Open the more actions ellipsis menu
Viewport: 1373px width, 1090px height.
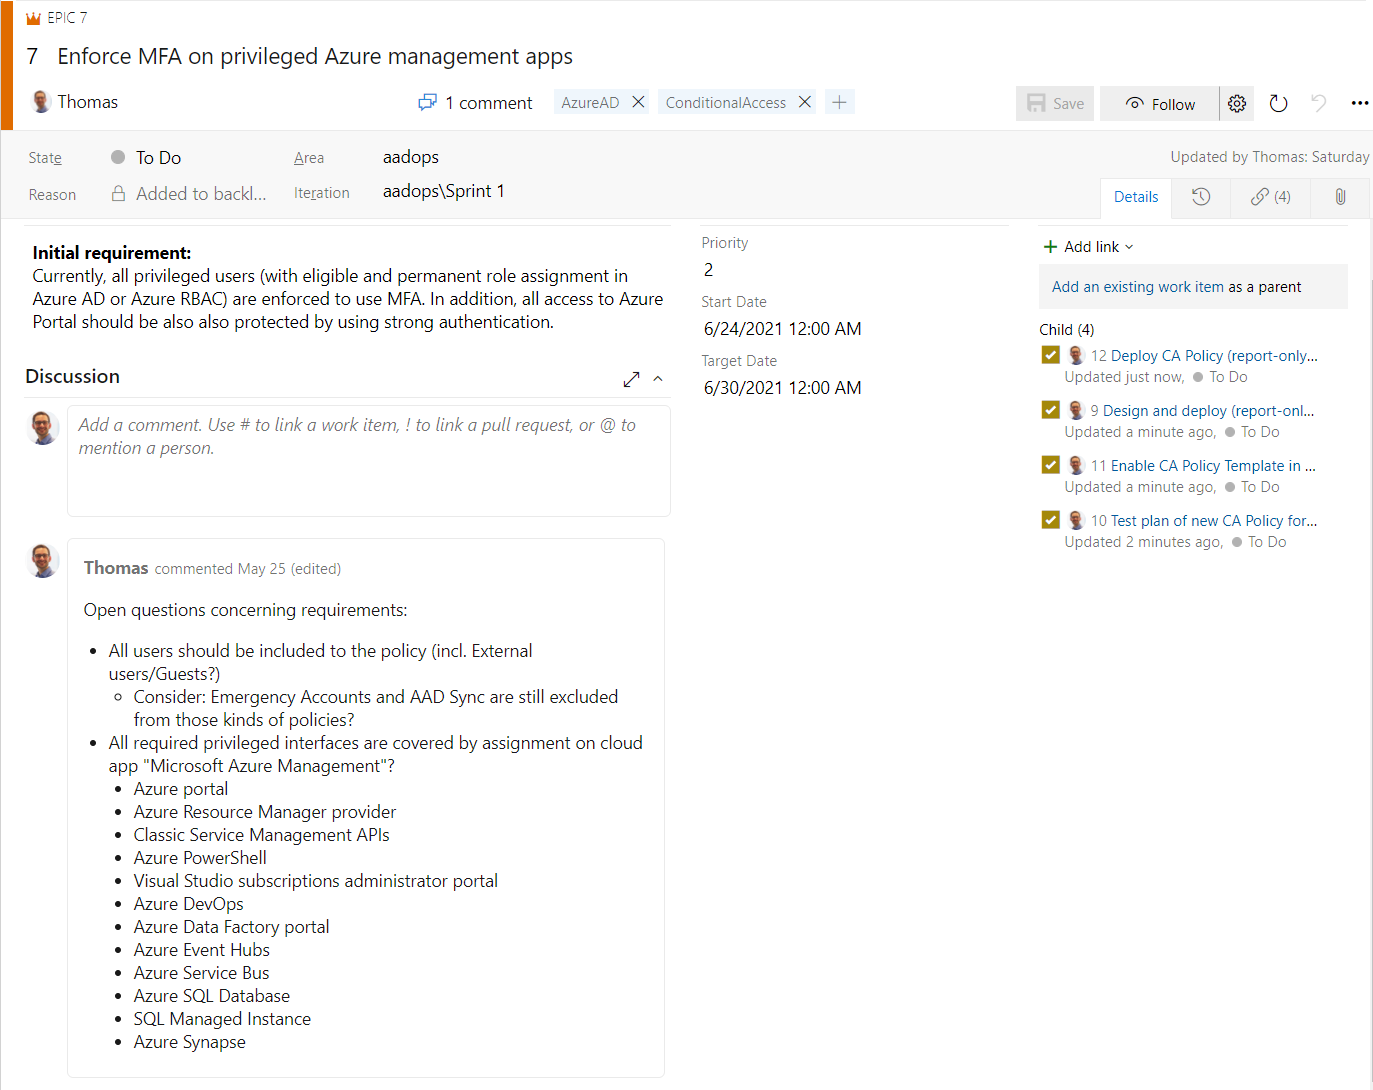(1359, 103)
